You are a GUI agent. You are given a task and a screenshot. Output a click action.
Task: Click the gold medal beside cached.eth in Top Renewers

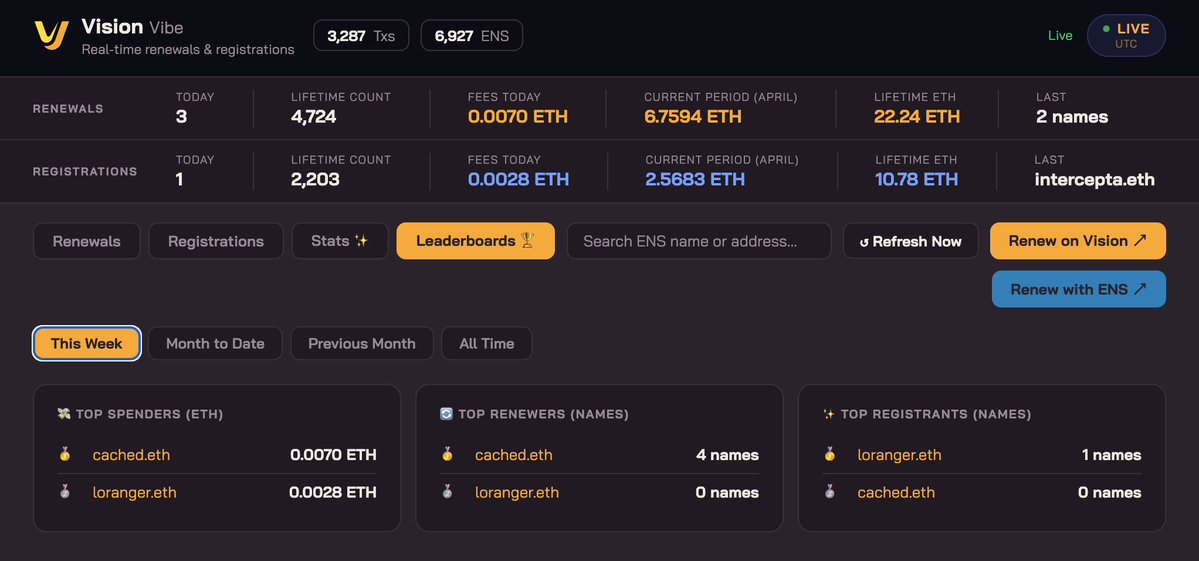point(447,455)
